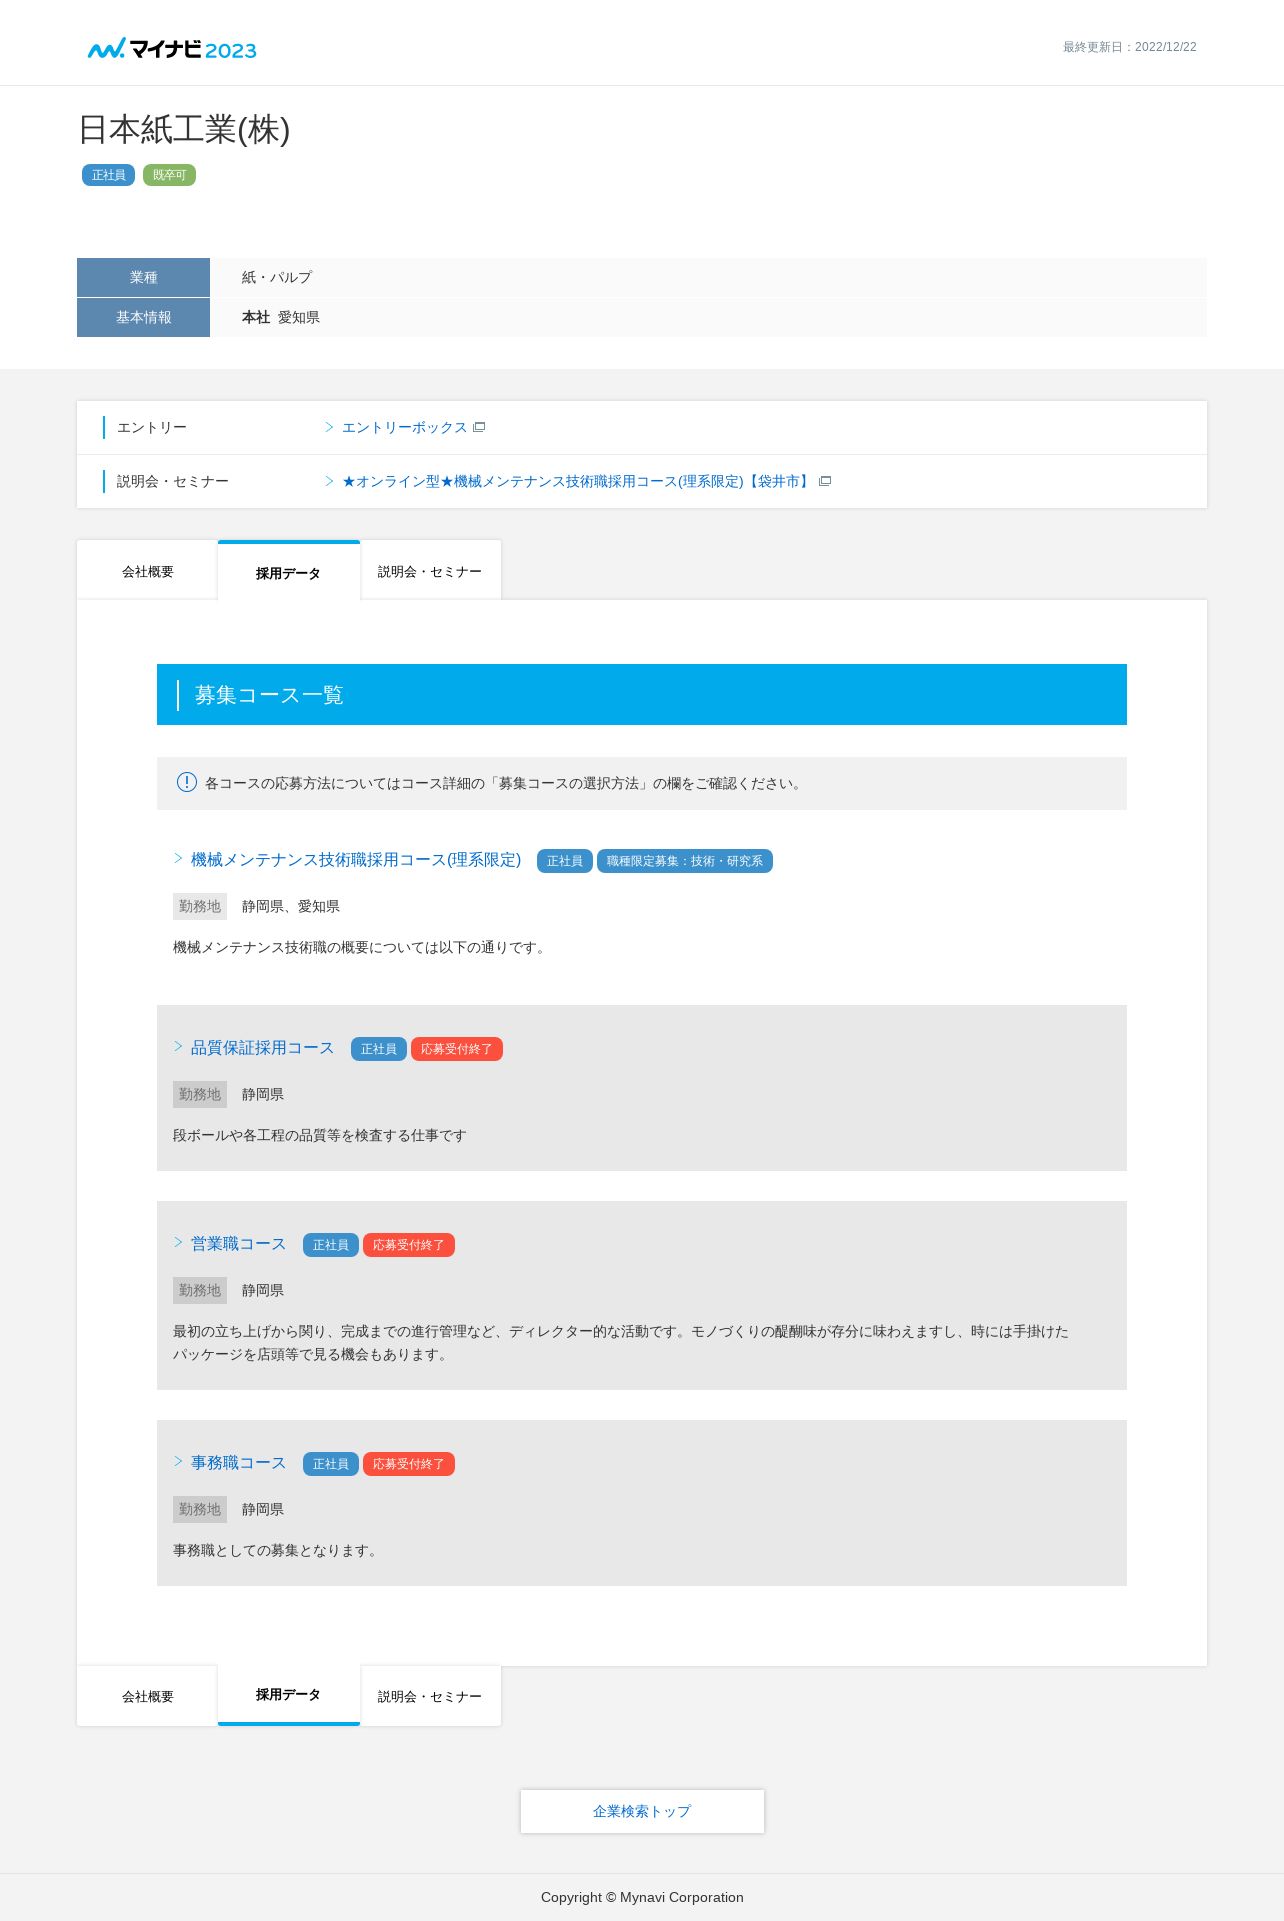Select bottom 採用データ tab
1284x1921 pixels.
(288, 1695)
